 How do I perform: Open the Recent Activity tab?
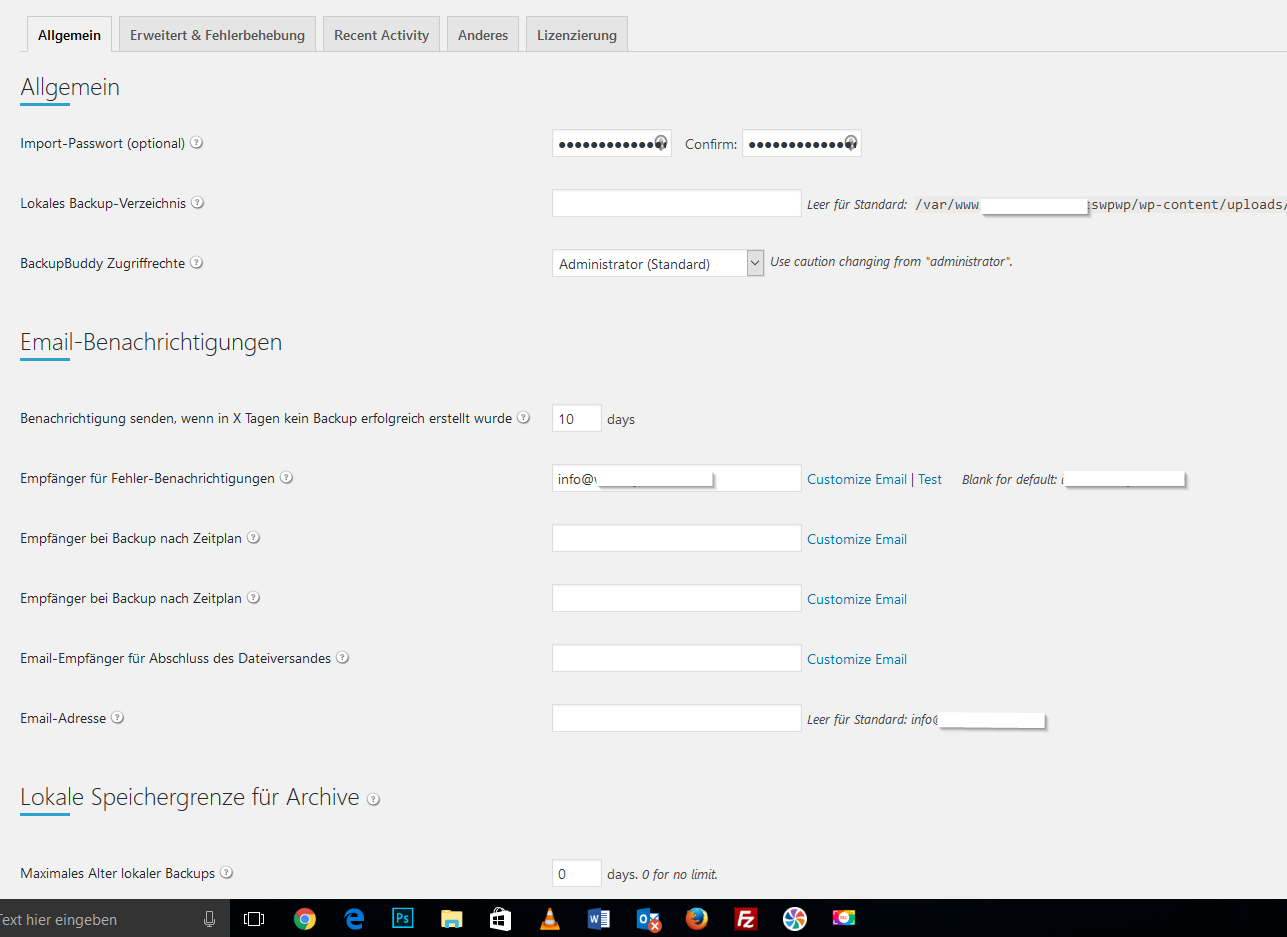click(x=381, y=33)
